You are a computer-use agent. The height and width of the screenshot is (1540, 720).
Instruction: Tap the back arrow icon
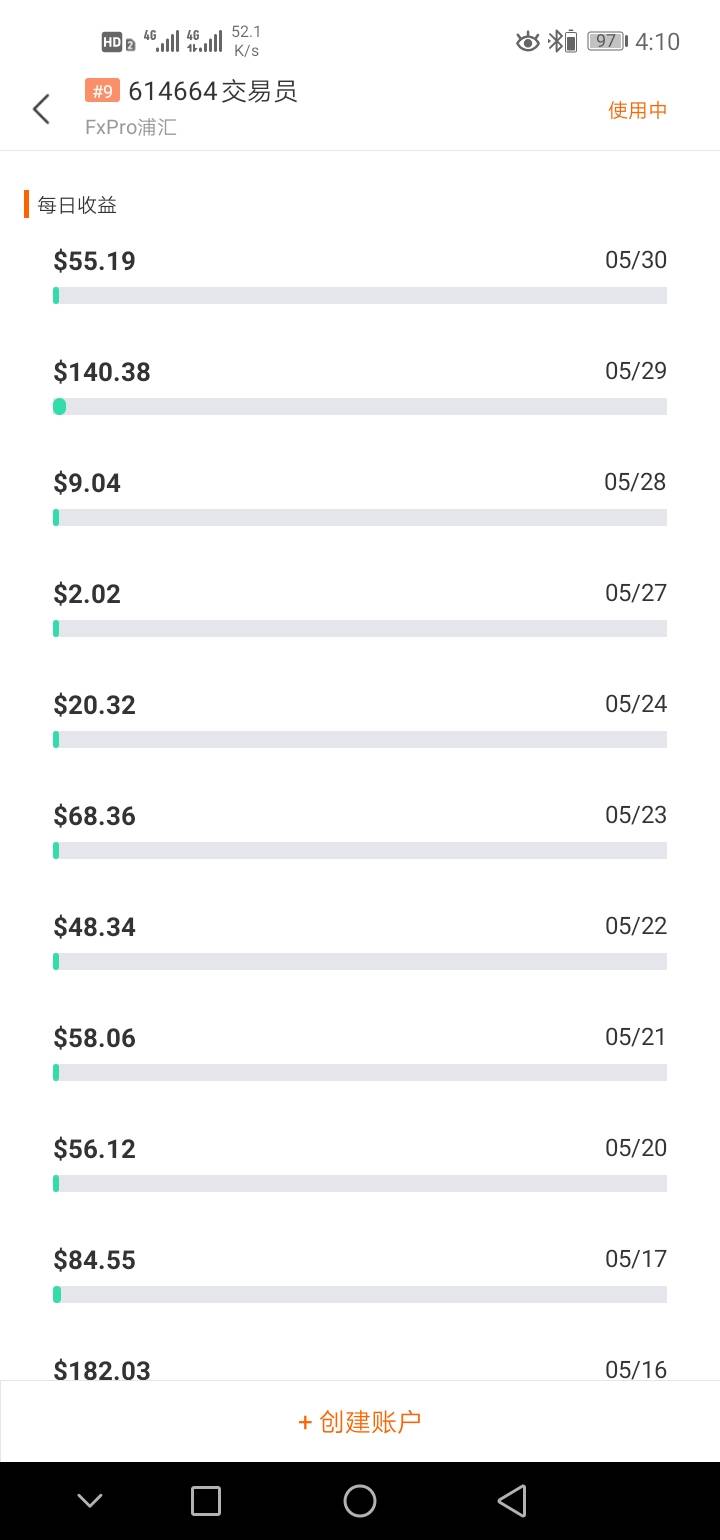(41, 109)
